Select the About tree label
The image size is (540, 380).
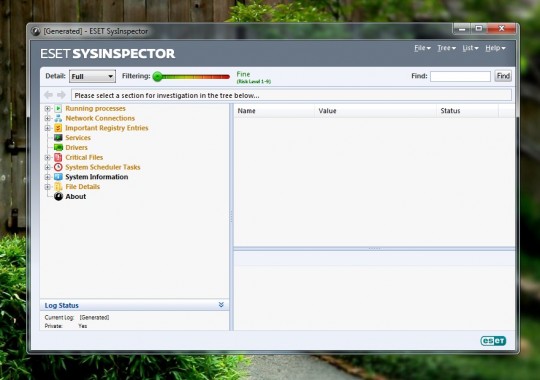coord(76,196)
